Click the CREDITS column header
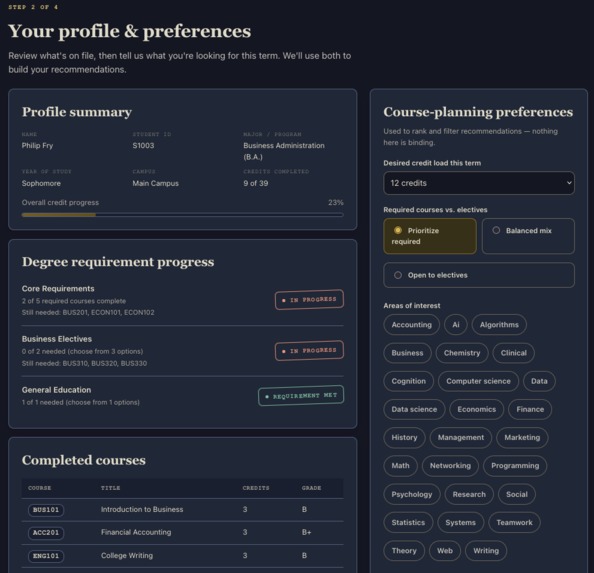This screenshot has width=594, height=573. click(256, 488)
